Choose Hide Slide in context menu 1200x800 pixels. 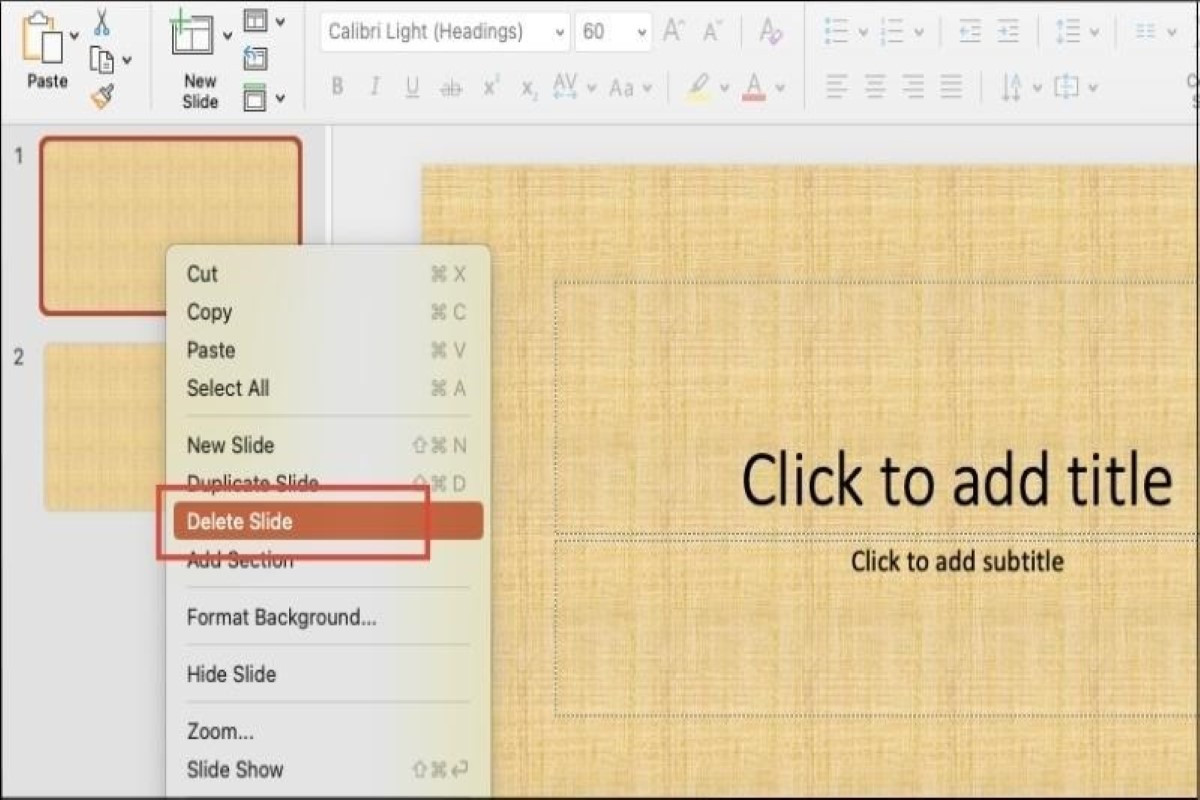pos(328,674)
